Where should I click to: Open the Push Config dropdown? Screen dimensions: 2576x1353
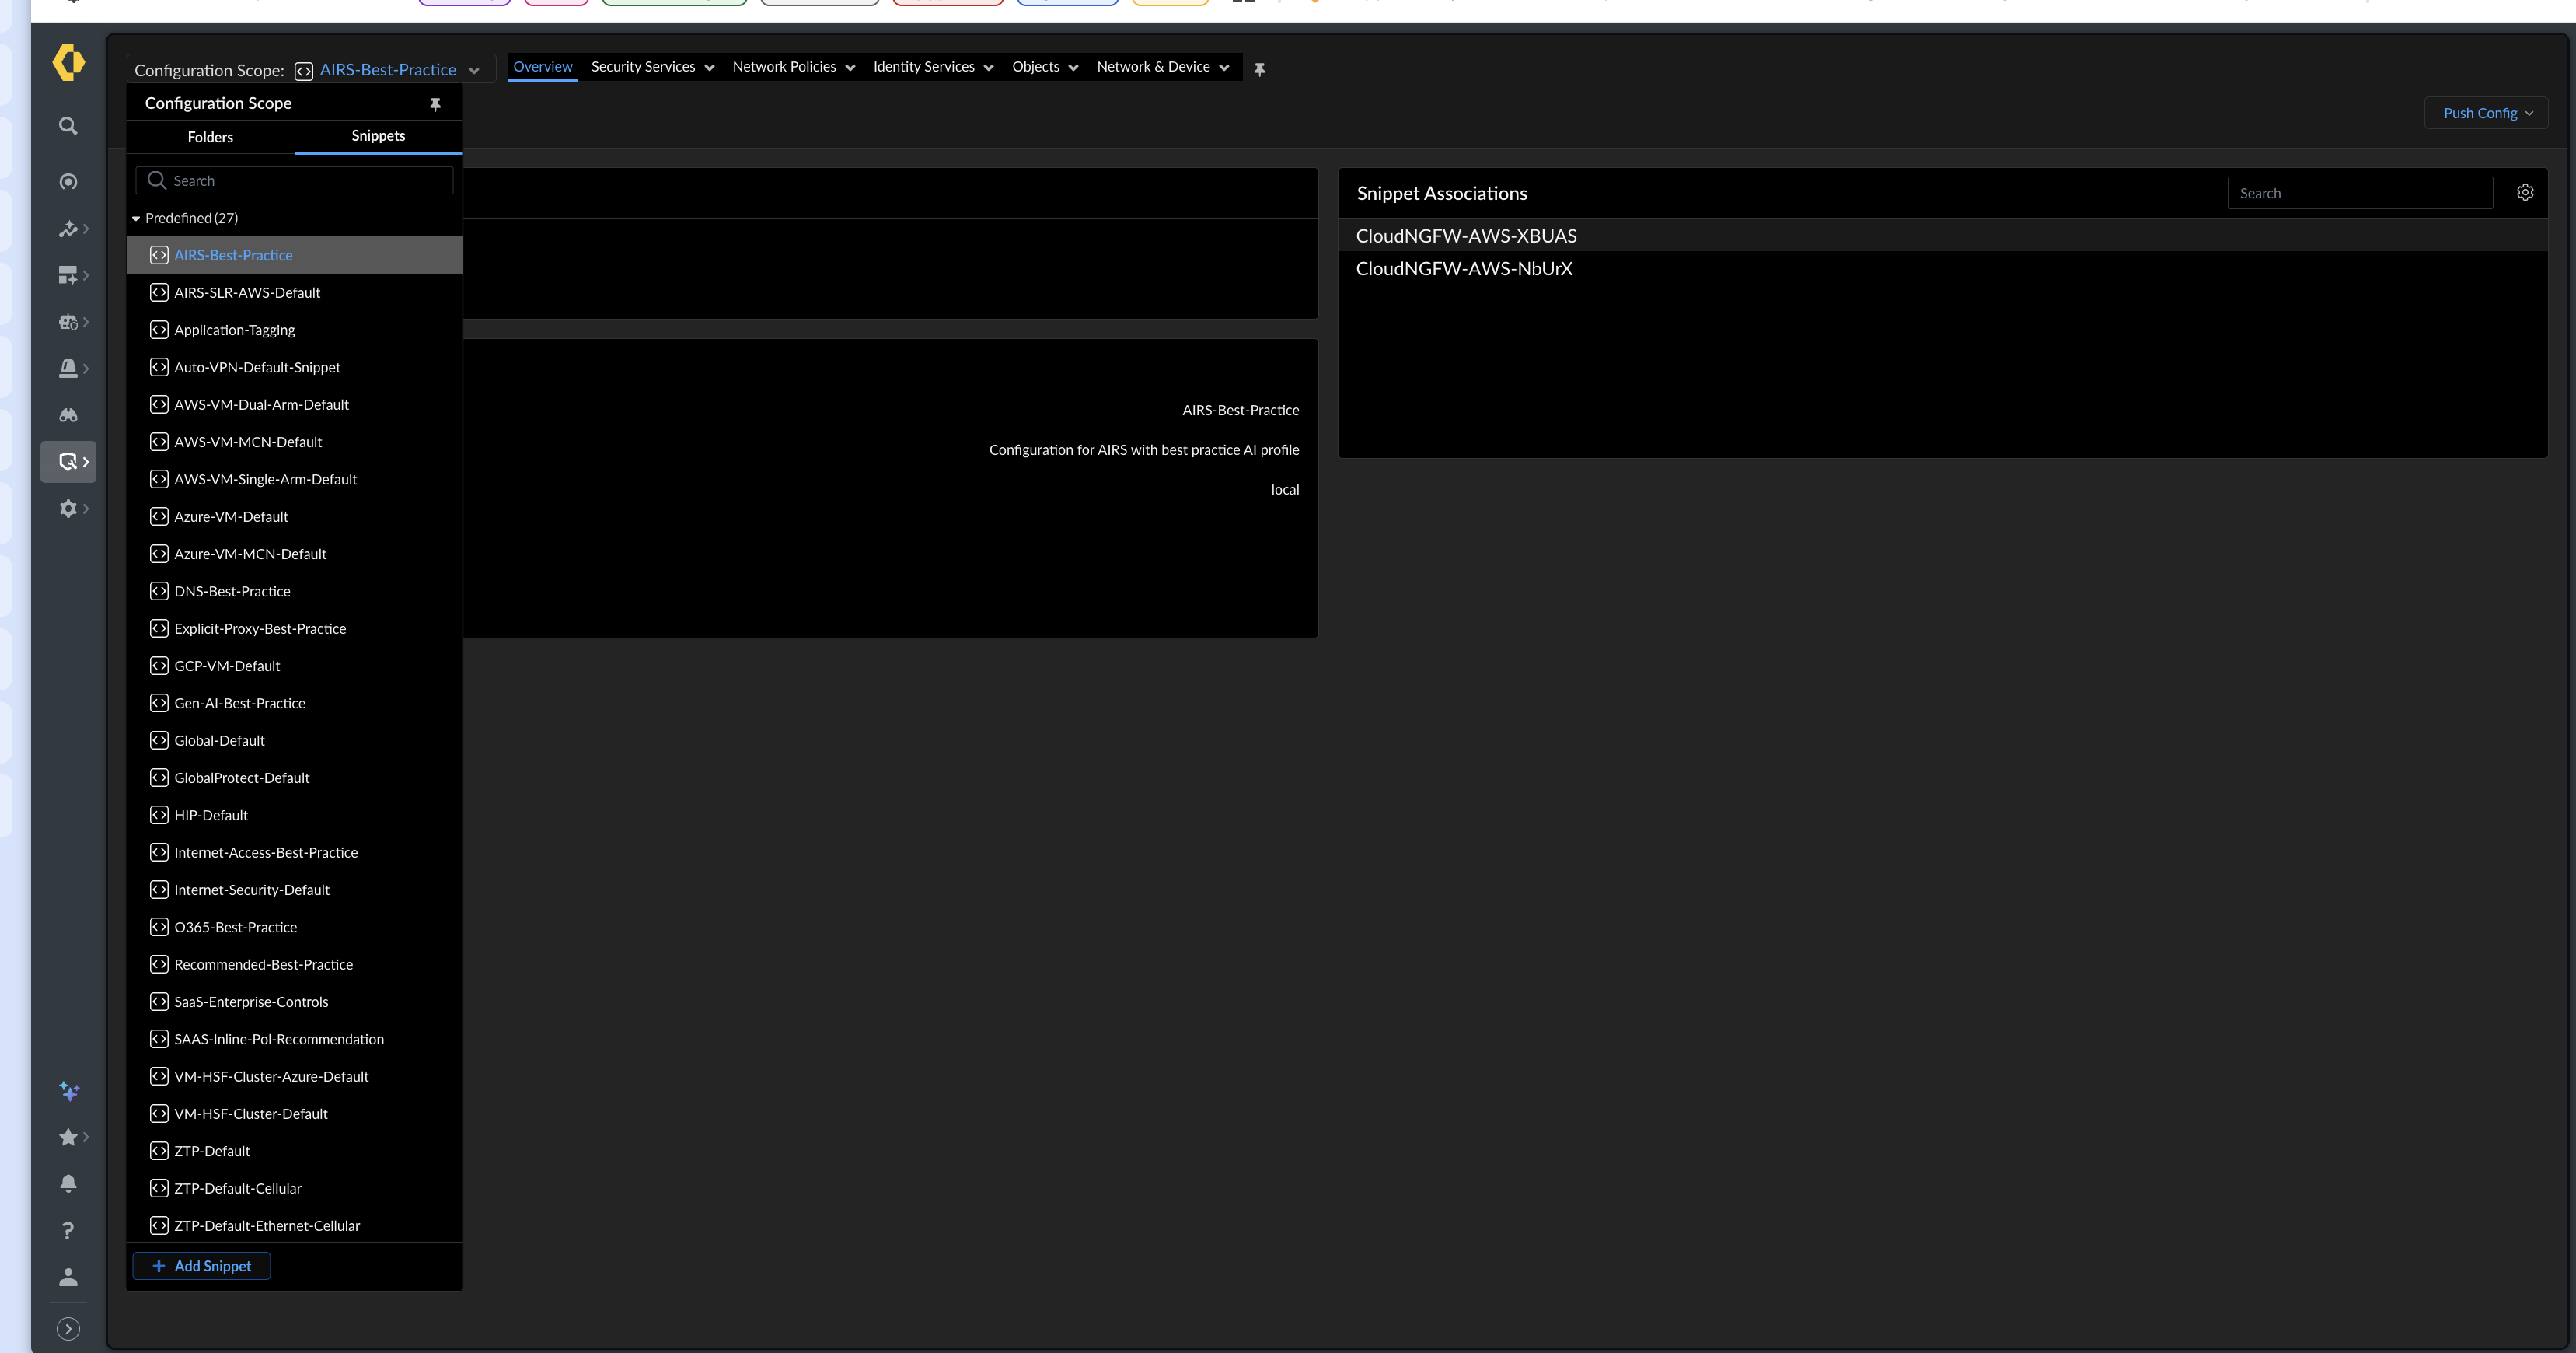point(2486,113)
